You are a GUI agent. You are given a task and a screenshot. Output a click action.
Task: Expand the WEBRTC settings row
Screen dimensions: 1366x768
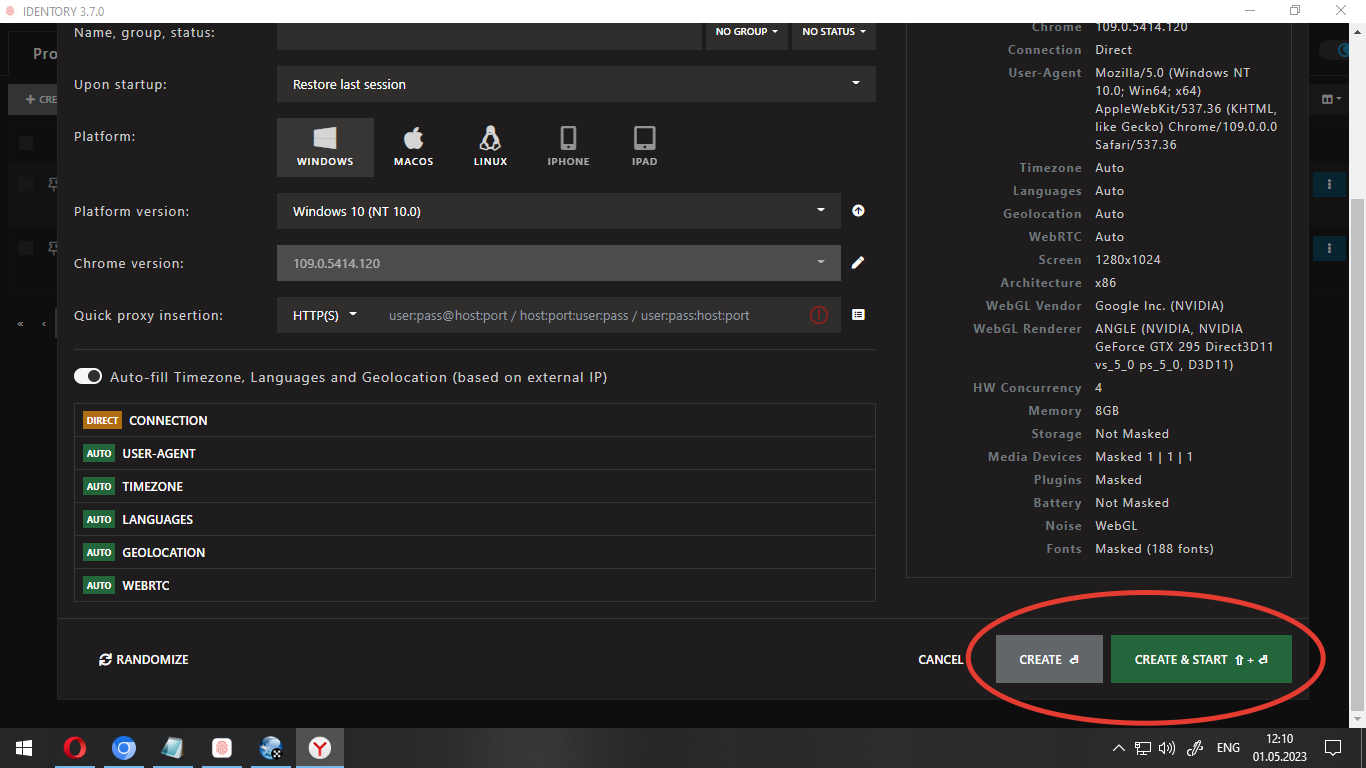[x=474, y=585]
